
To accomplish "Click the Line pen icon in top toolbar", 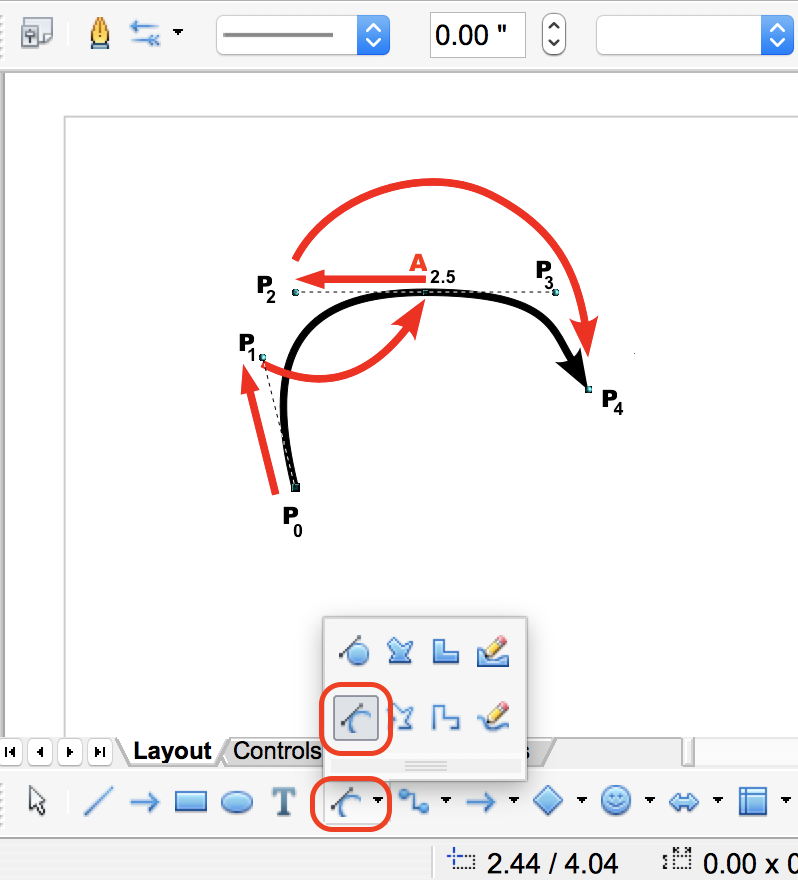I will coord(100,34).
